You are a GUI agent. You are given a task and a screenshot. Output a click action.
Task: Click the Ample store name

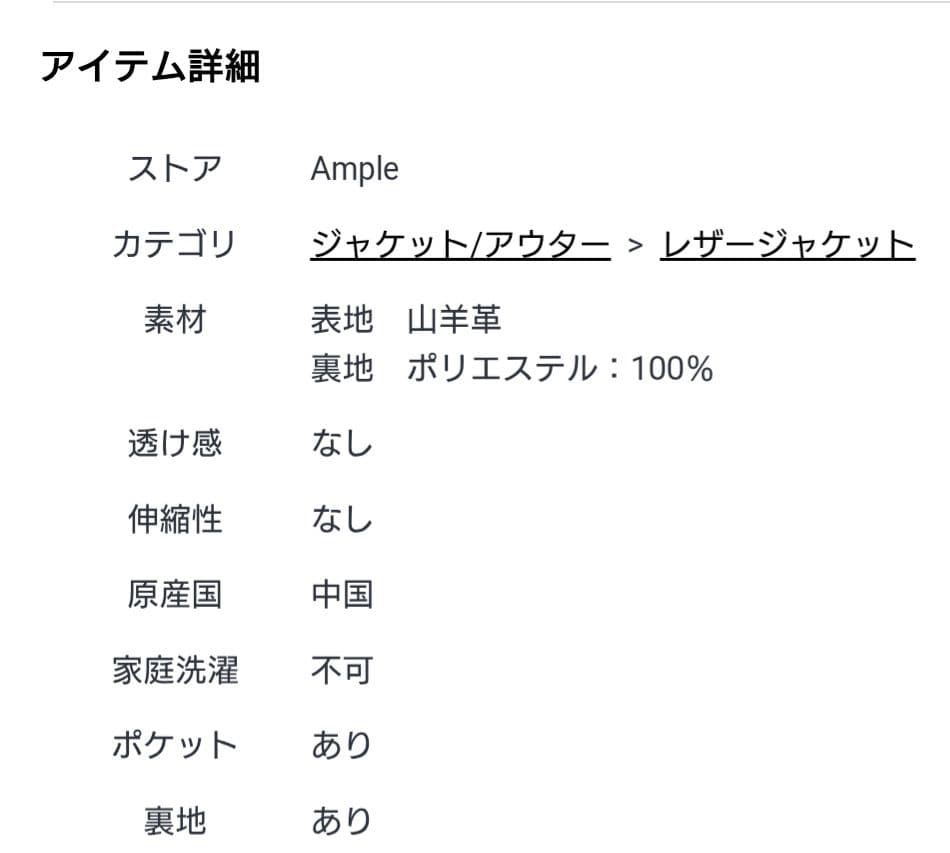click(x=354, y=168)
